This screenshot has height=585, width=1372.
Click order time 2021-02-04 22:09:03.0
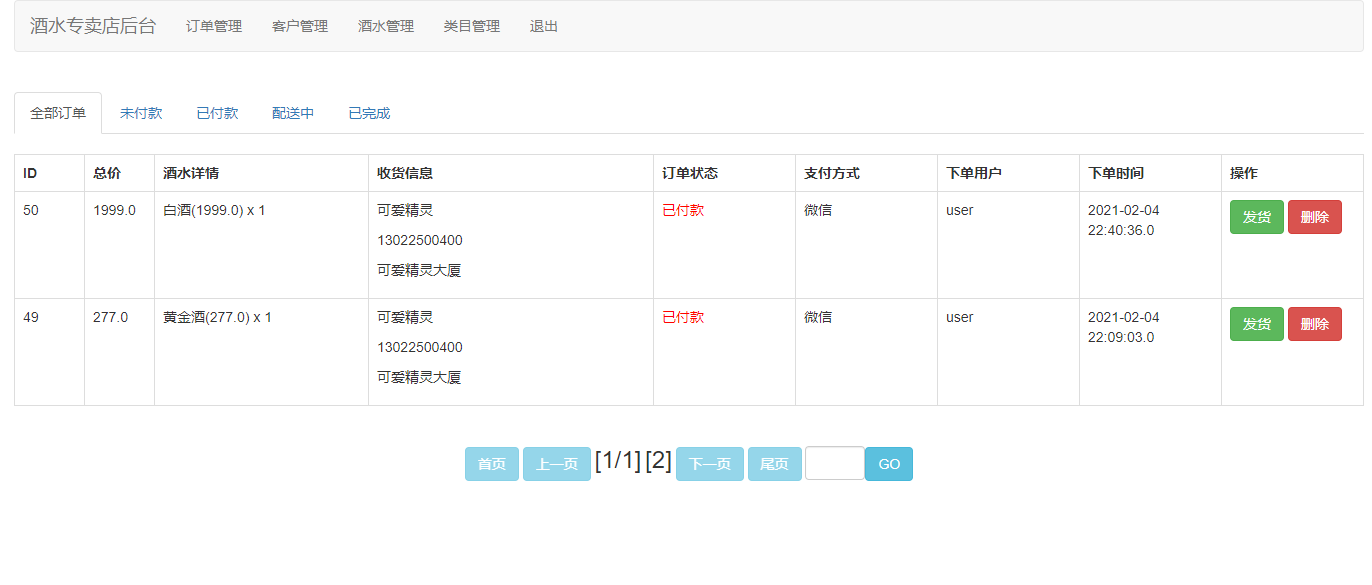(1124, 327)
